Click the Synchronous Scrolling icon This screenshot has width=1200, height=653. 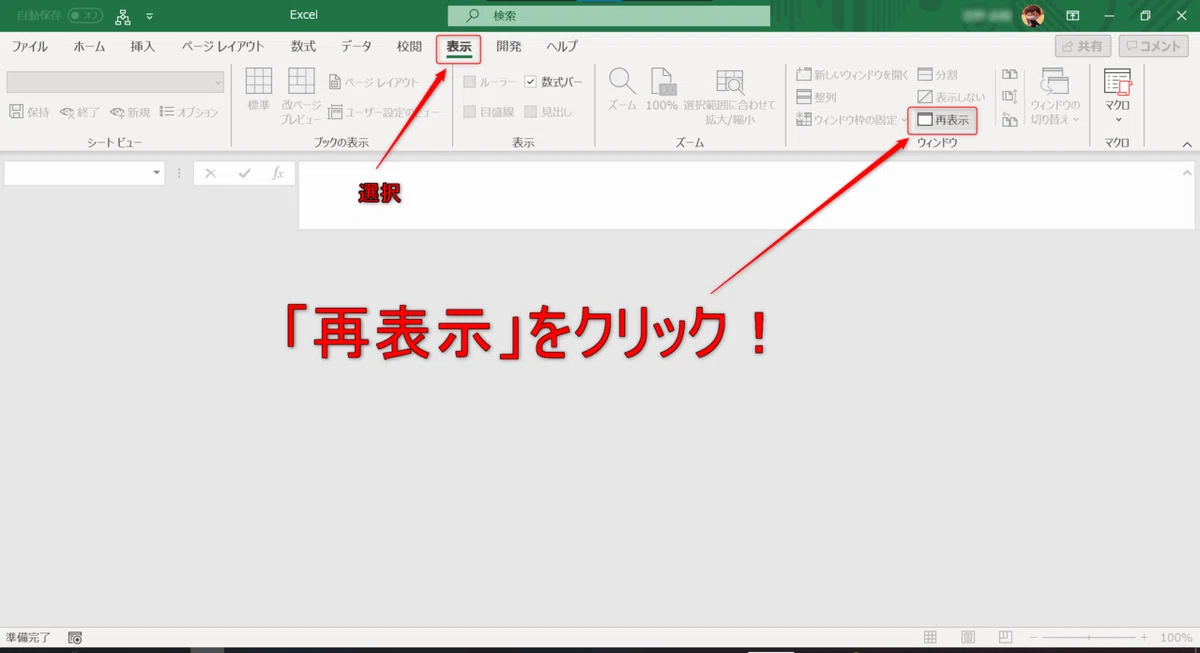click(x=1009, y=97)
